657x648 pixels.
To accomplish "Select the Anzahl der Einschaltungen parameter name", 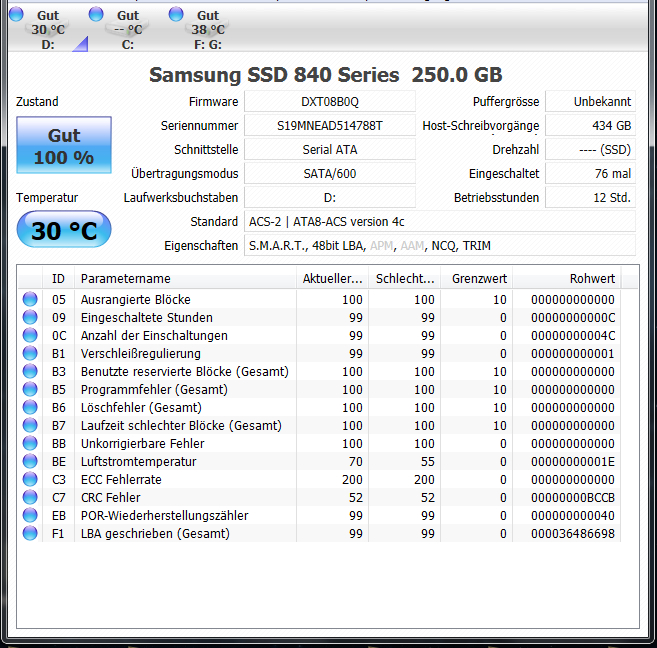I will [154, 336].
